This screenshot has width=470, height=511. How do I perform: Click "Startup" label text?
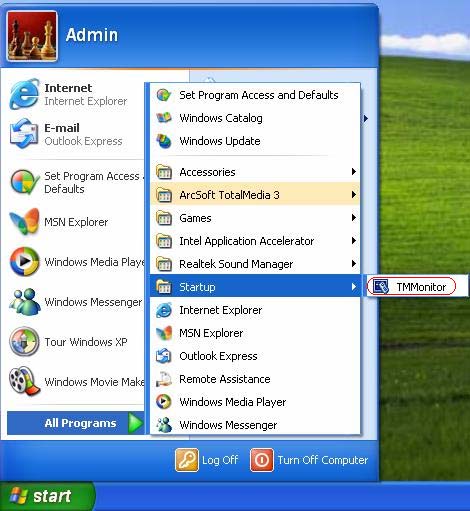click(x=197, y=287)
